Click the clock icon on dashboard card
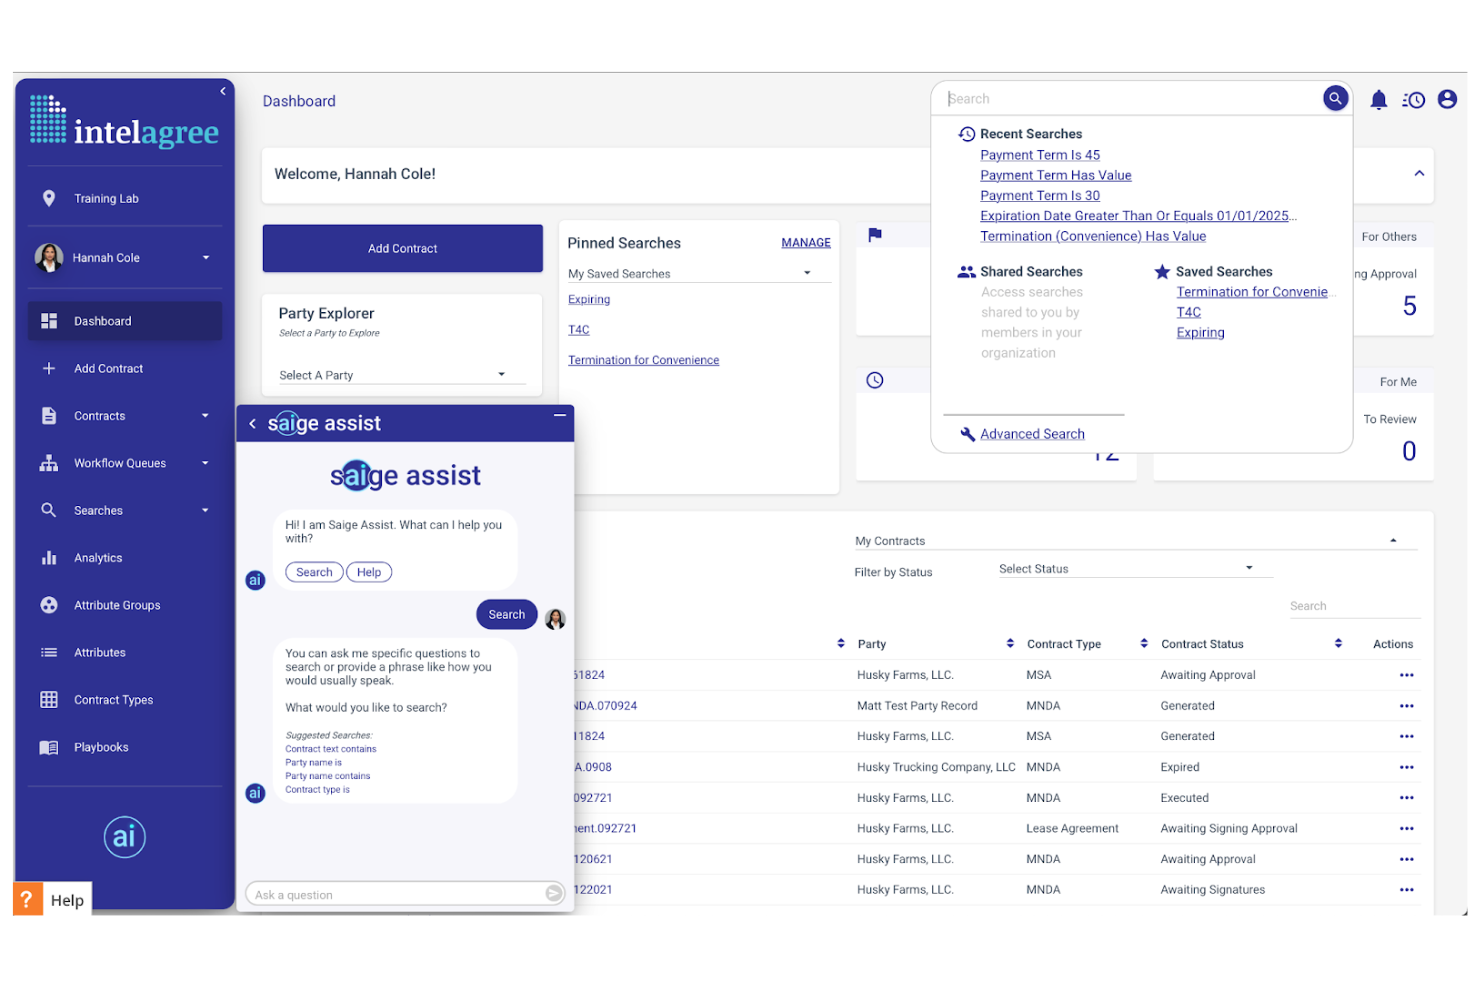The image size is (1480, 987). [875, 380]
